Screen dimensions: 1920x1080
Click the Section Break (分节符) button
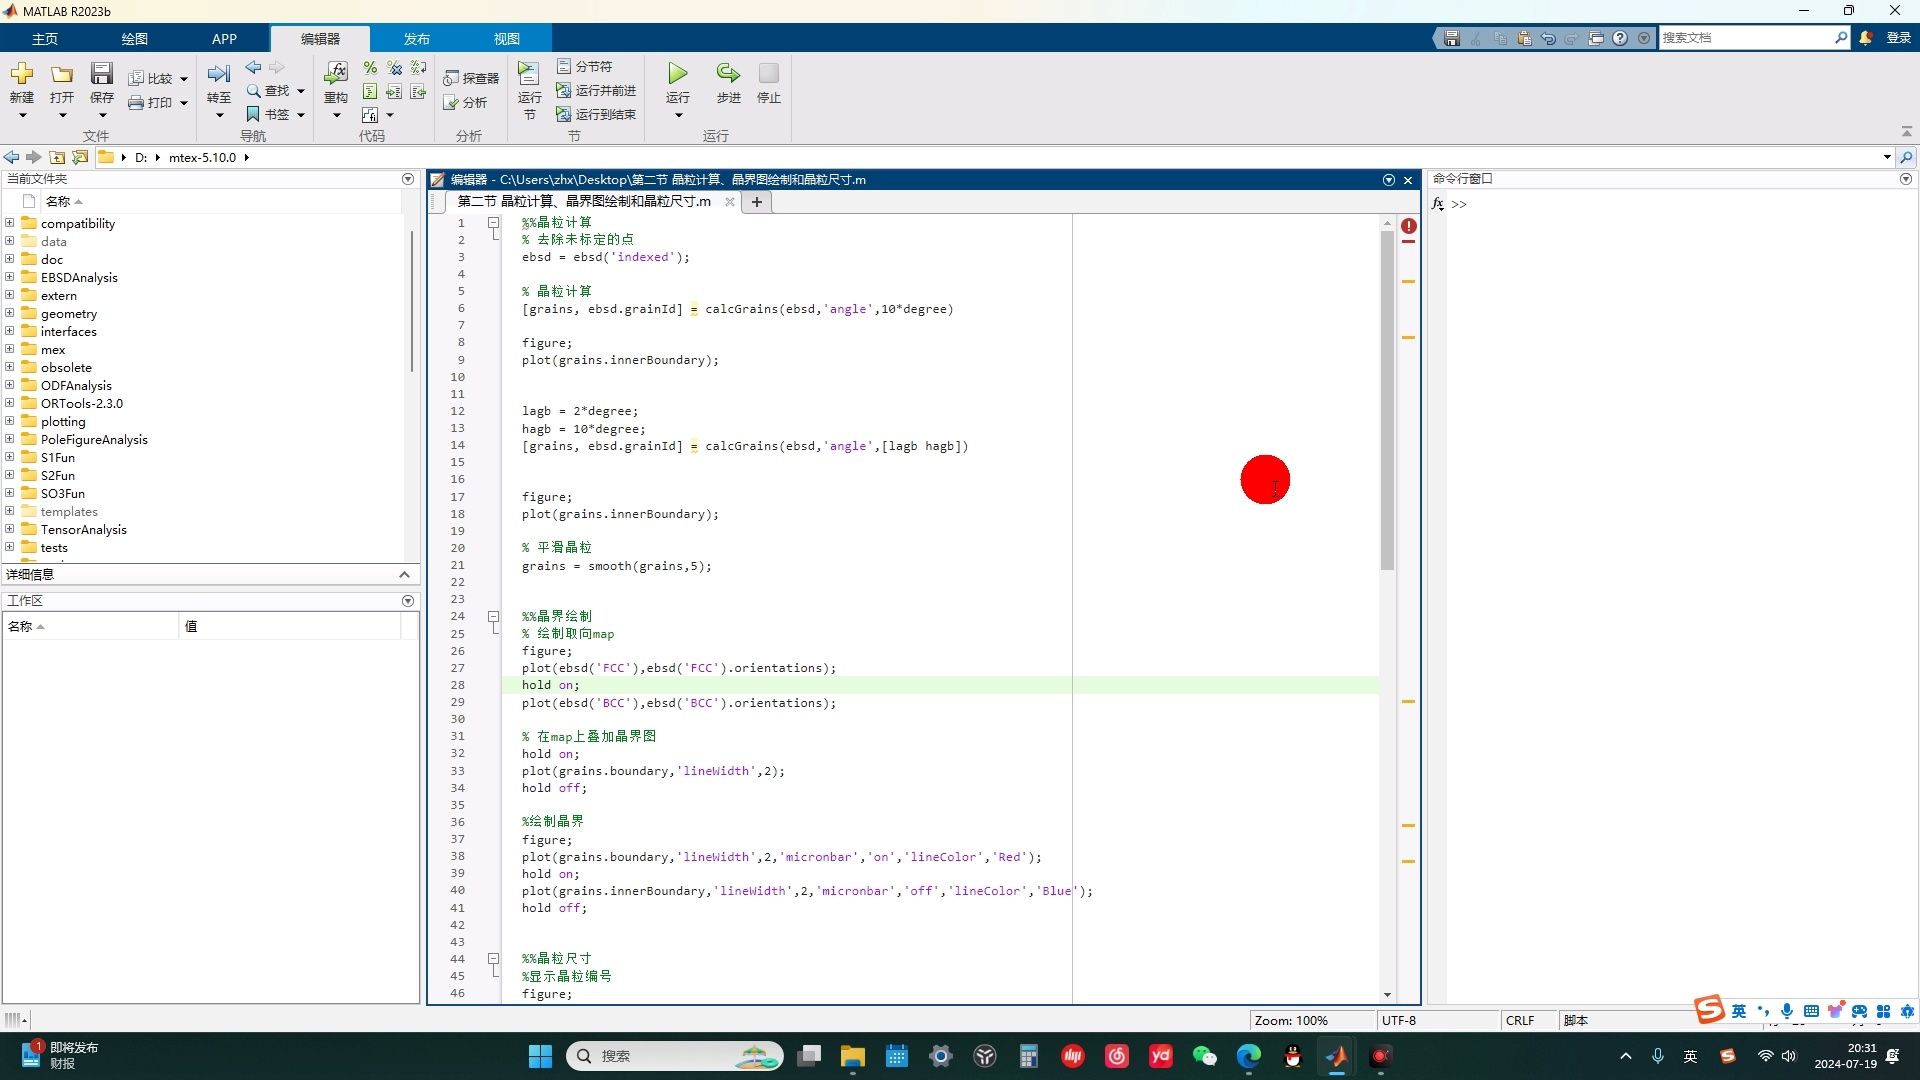pos(584,66)
